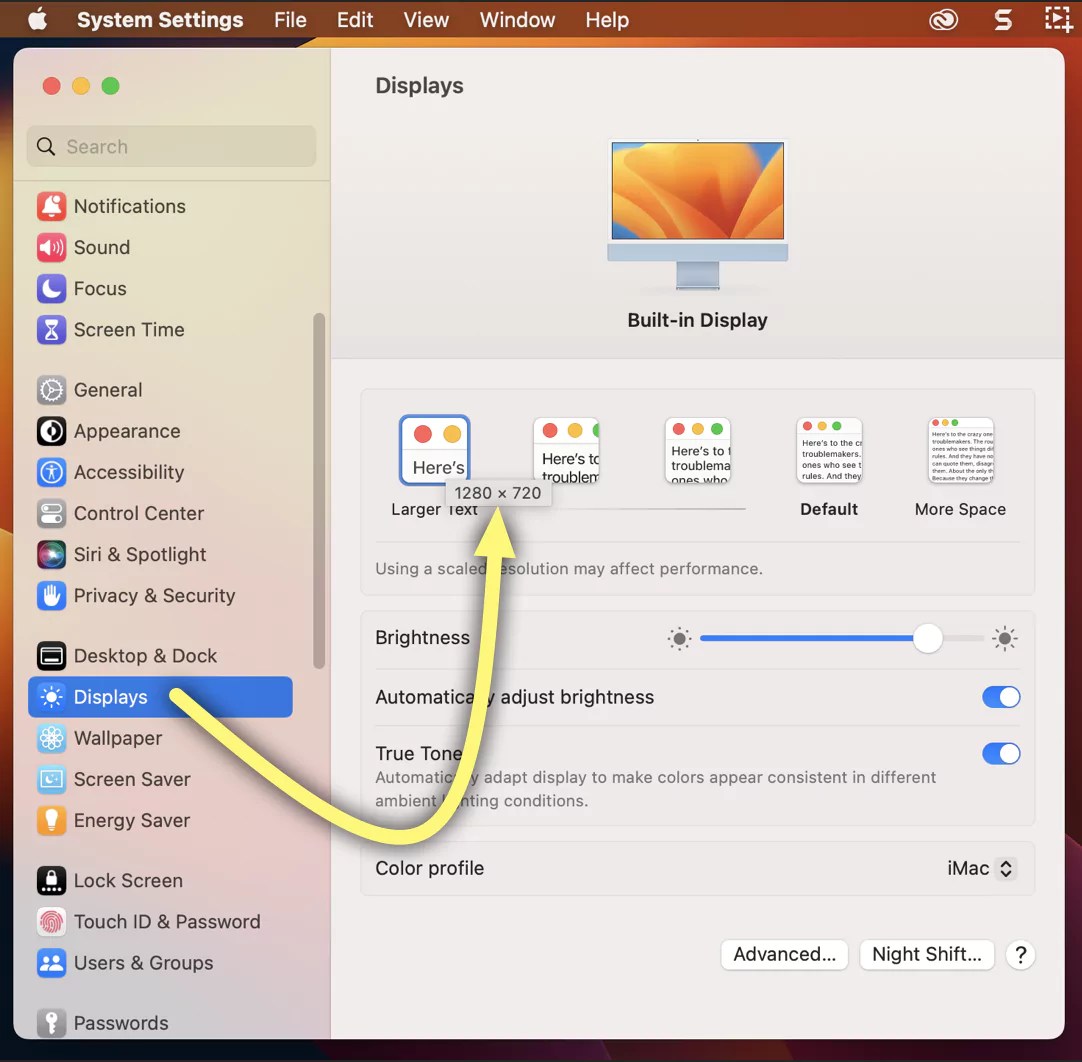The height and width of the screenshot is (1062, 1082).
Task: Select the Larger Text resolution option
Action: click(434, 449)
